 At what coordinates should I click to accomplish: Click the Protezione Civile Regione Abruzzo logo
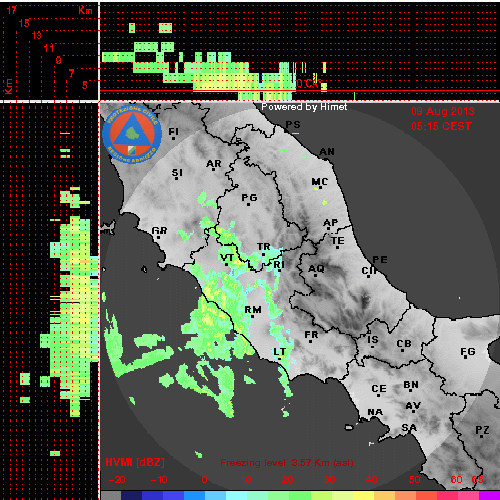point(132,135)
